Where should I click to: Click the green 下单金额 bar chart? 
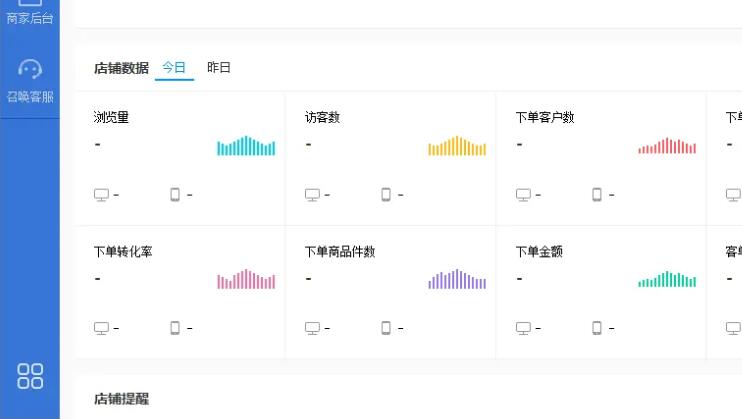coord(667,279)
